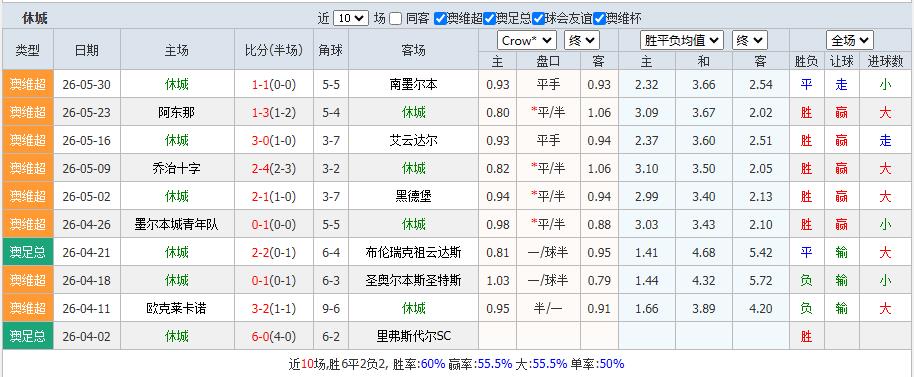Click the 日期 column header

(x=87, y=50)
